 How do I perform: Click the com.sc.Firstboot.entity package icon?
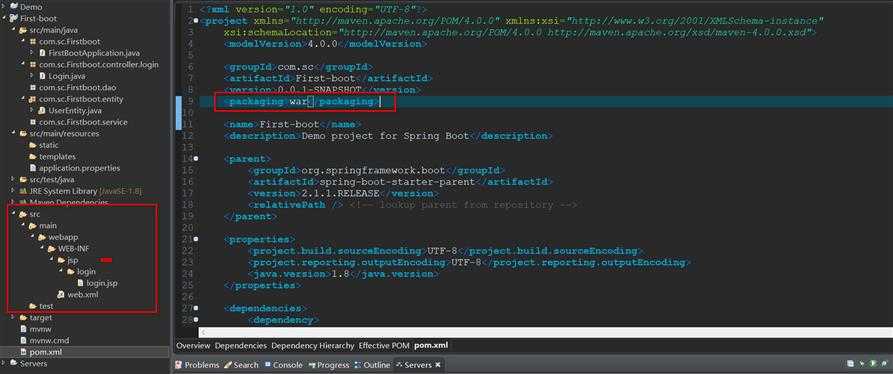click(33, 99)
